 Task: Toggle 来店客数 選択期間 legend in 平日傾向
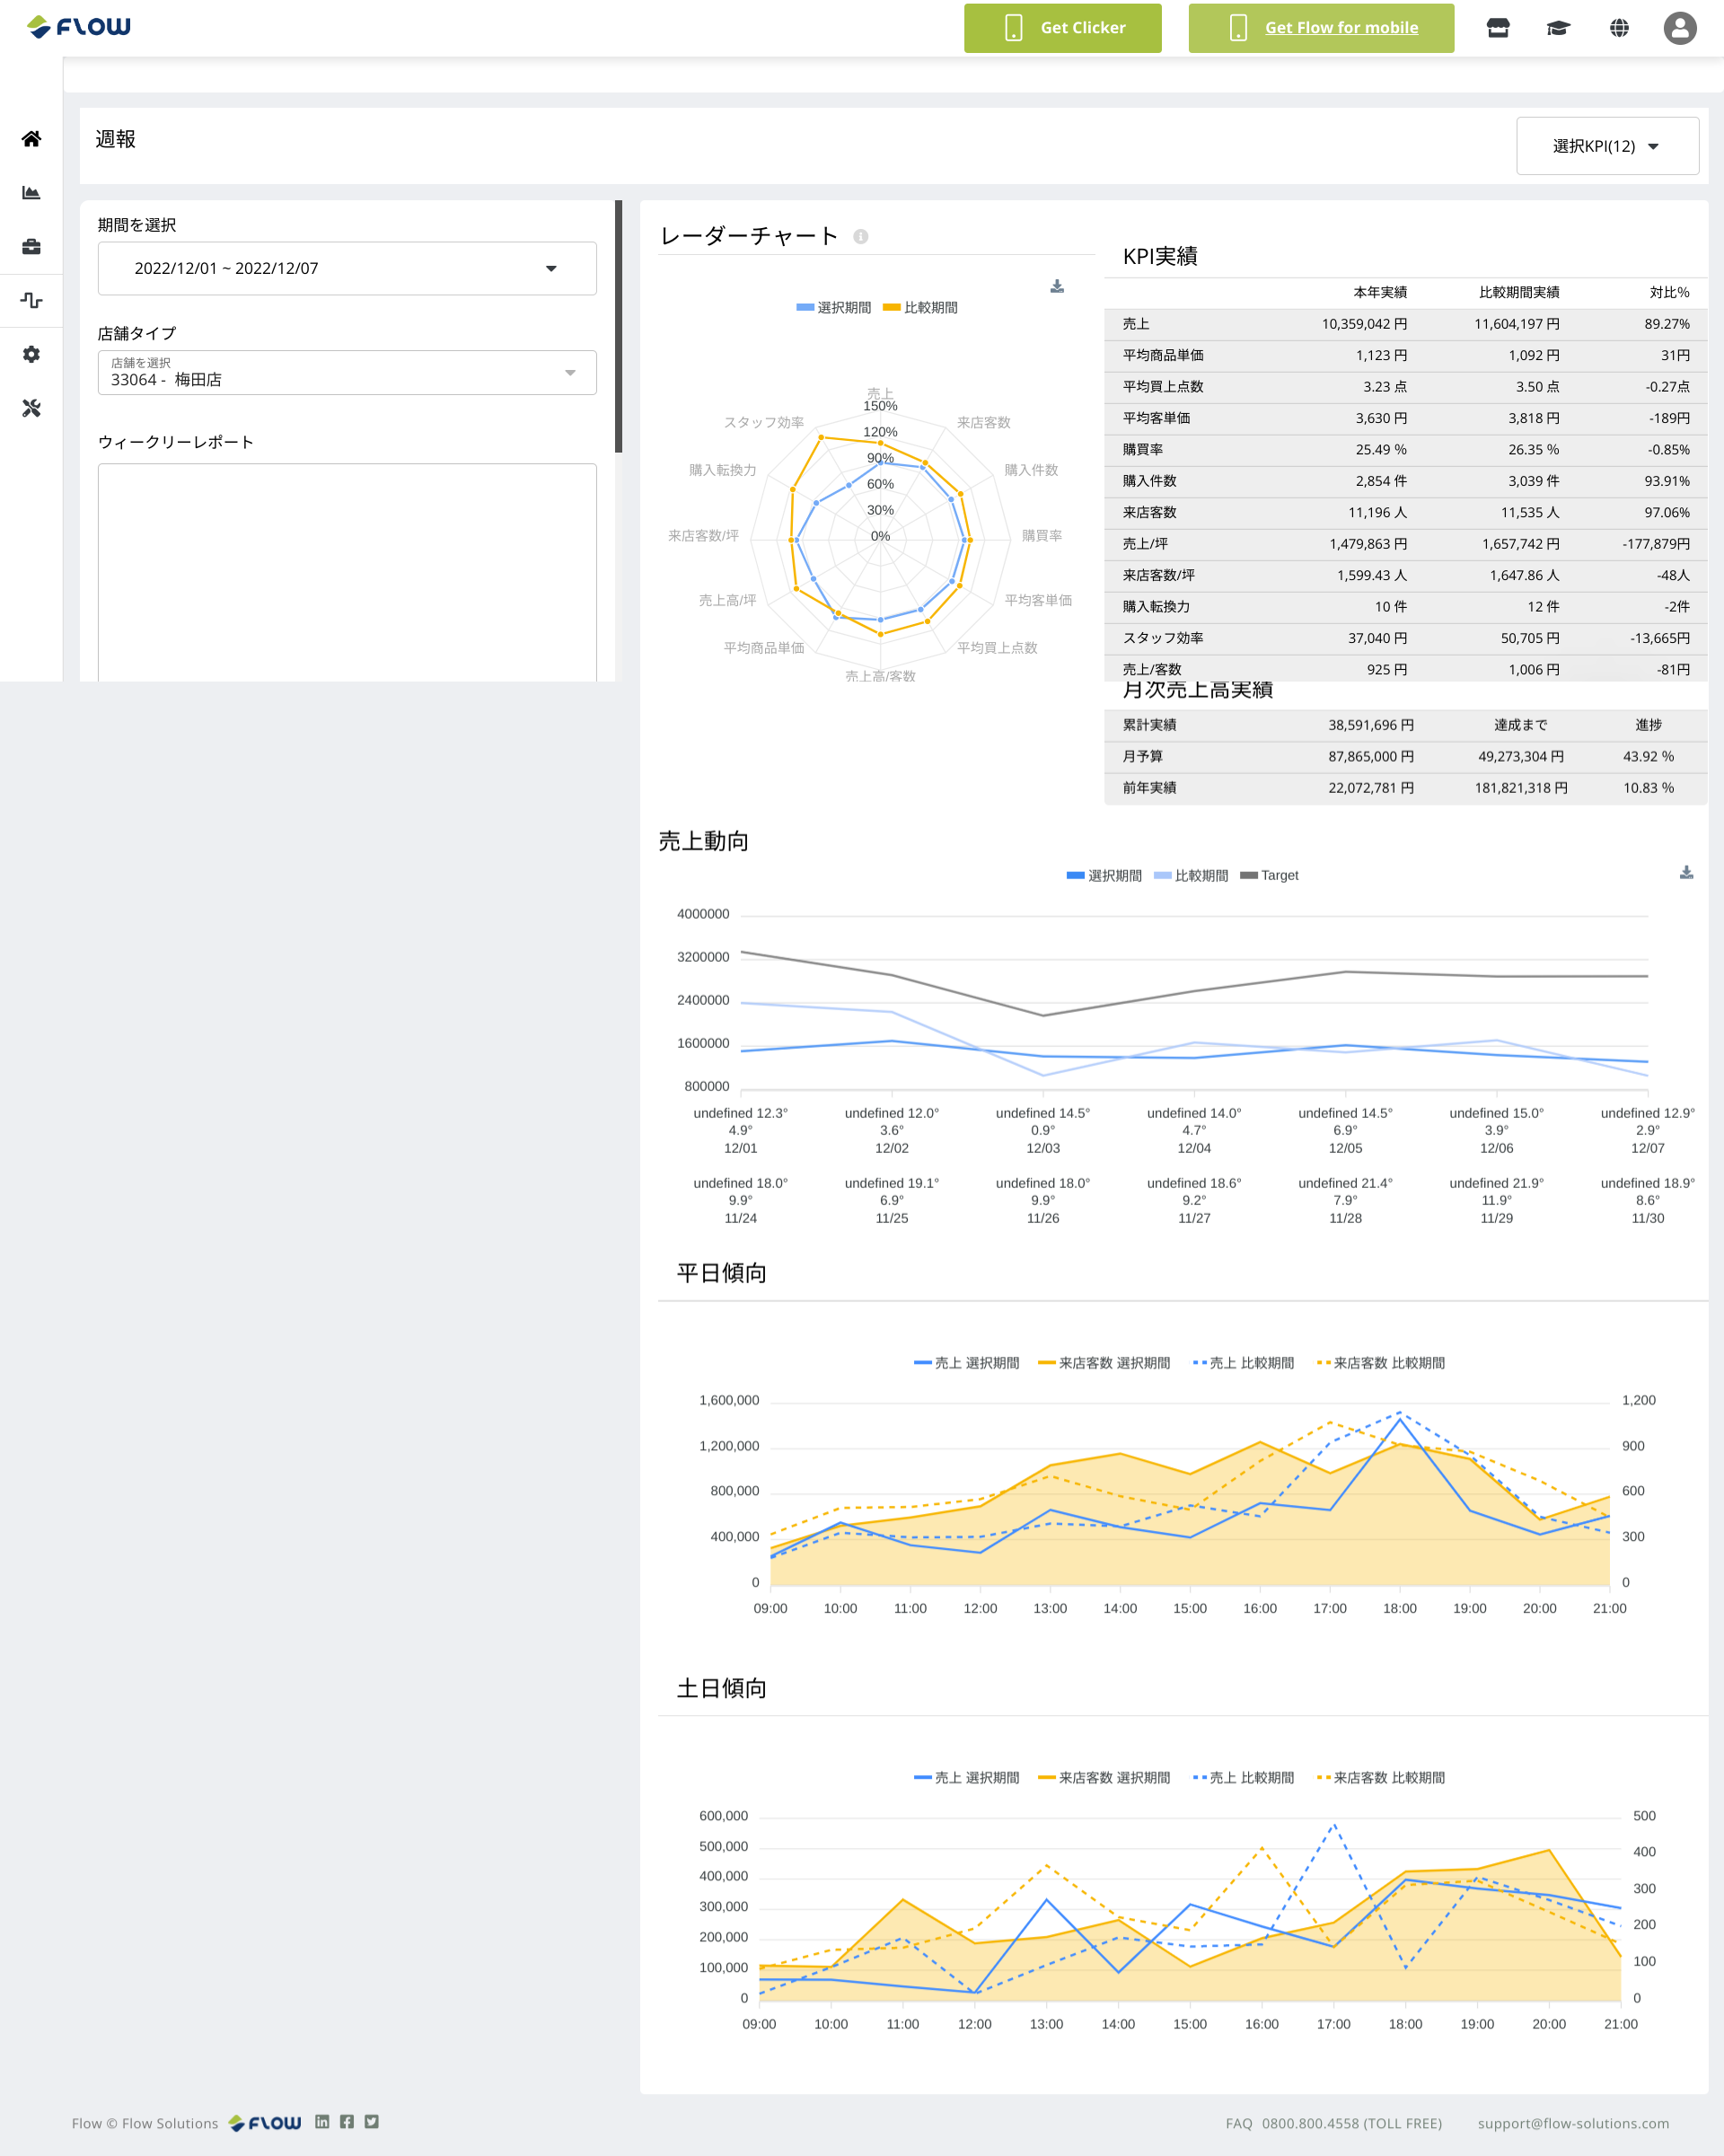(x=1104, y=1363)
